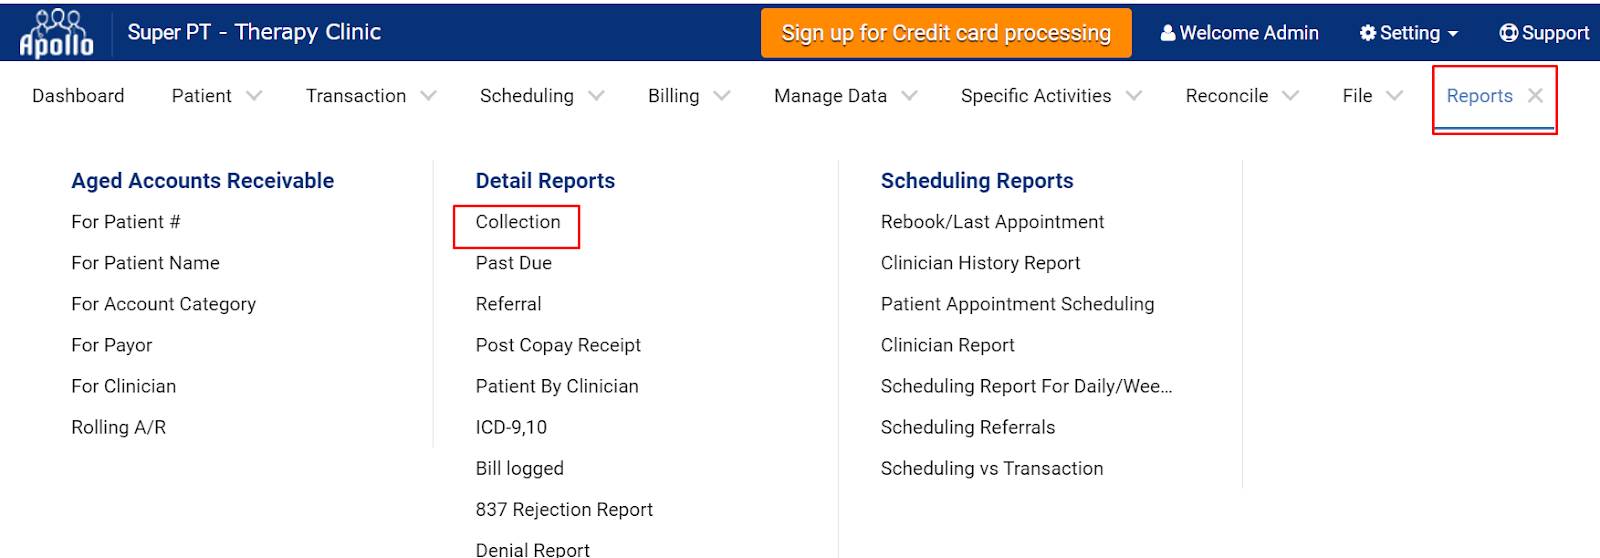Select the Clinician History Report link
Screen dimensions: 1600x558
coord(980,263)
